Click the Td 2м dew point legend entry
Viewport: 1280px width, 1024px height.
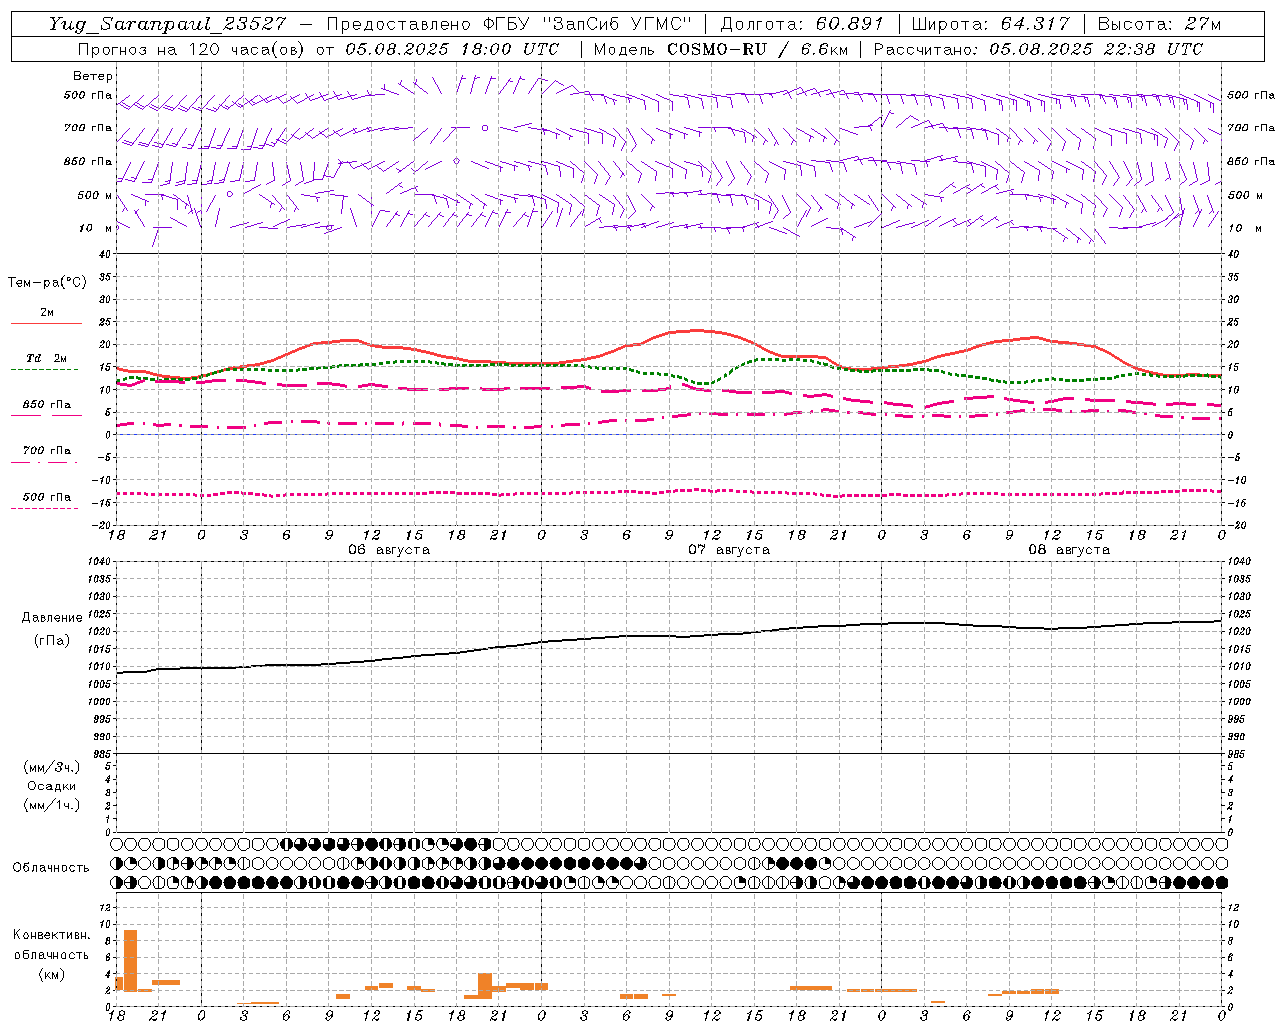[46, 358]
